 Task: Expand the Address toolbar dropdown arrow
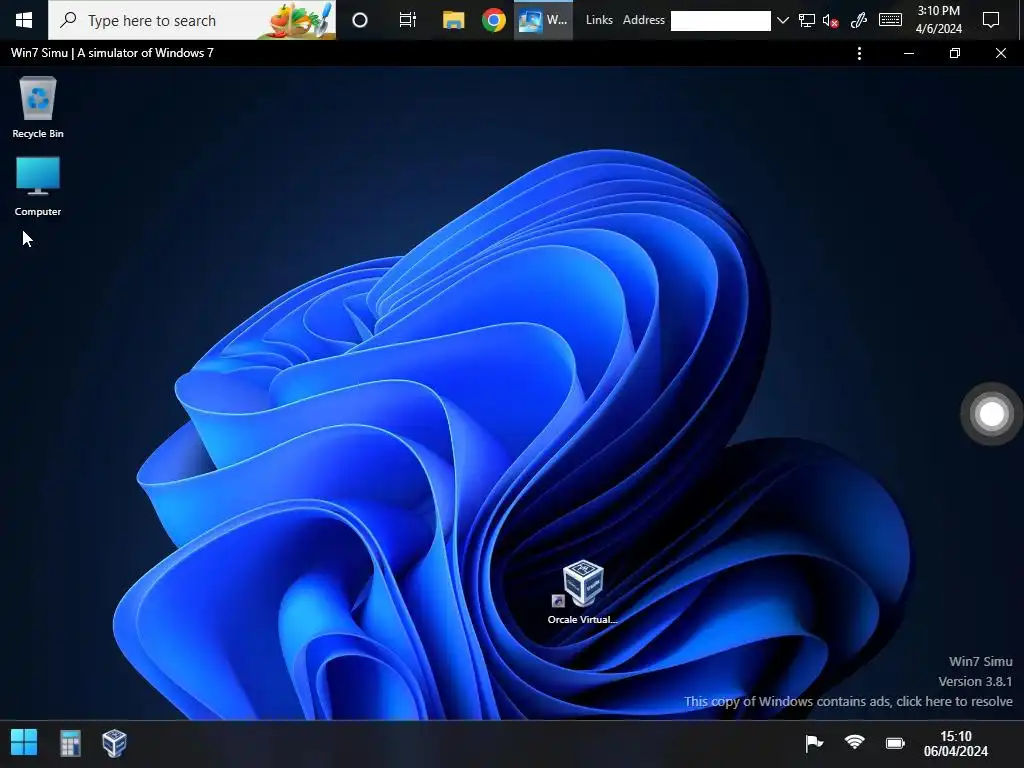782,21
